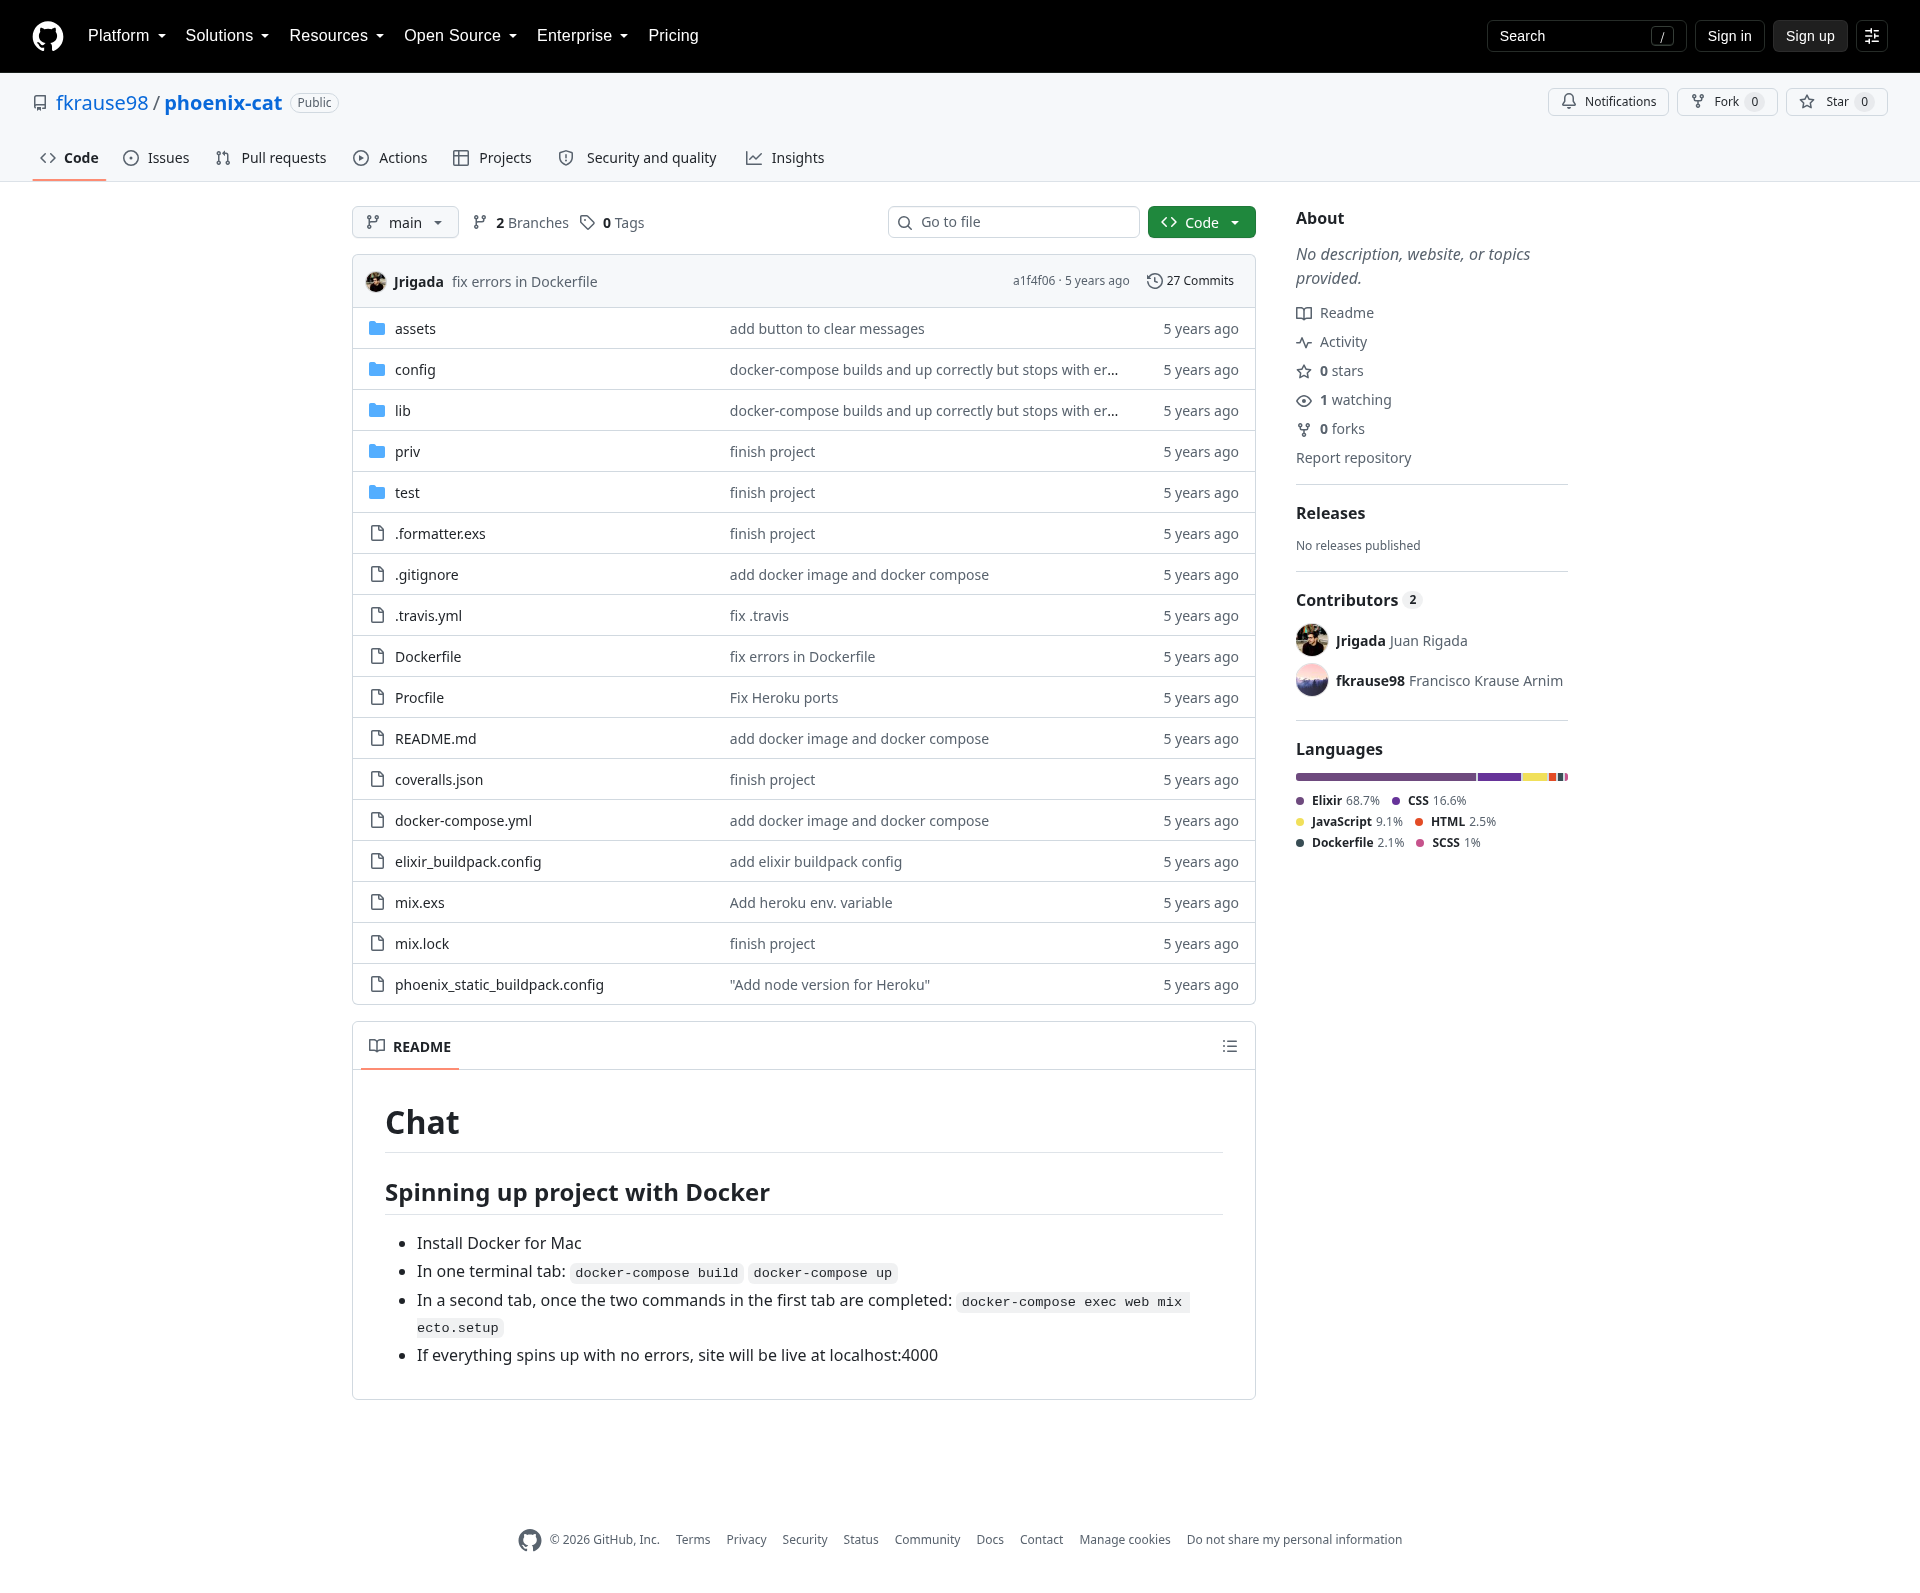Click the mix.exs file icon
1920x1593 pixels.
[377, 902]
